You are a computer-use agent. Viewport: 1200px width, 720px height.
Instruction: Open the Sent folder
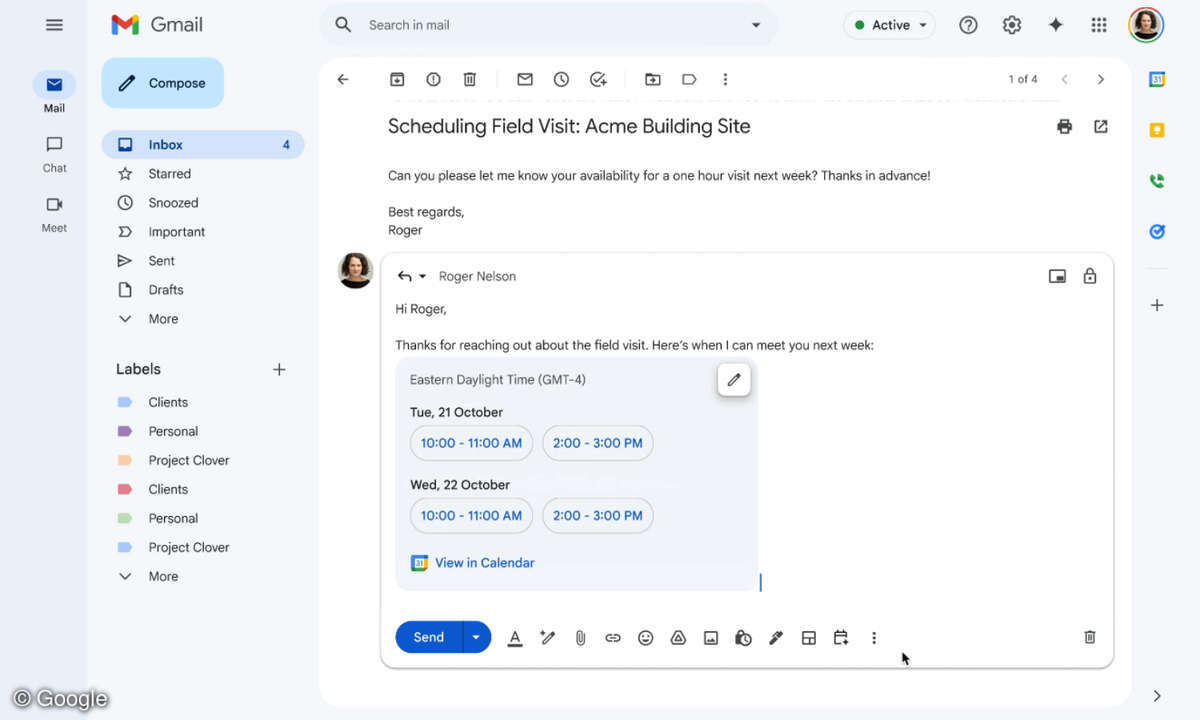pyautogui.click(x=161, y=261)
